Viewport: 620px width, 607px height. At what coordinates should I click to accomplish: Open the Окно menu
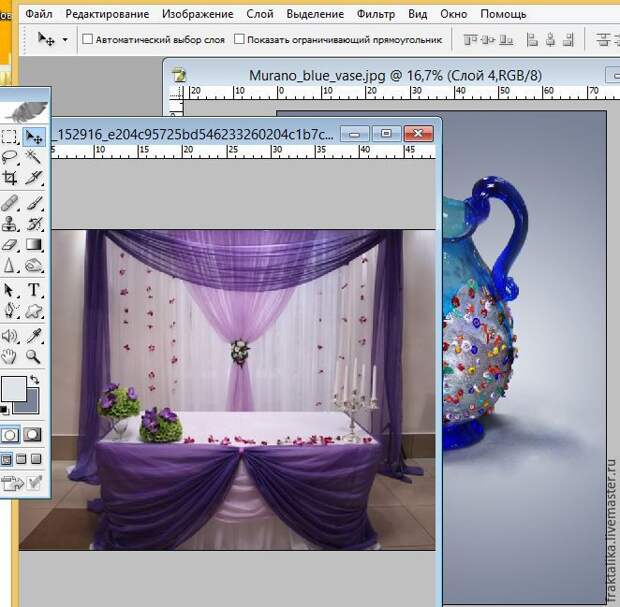(x=454, y=14)
